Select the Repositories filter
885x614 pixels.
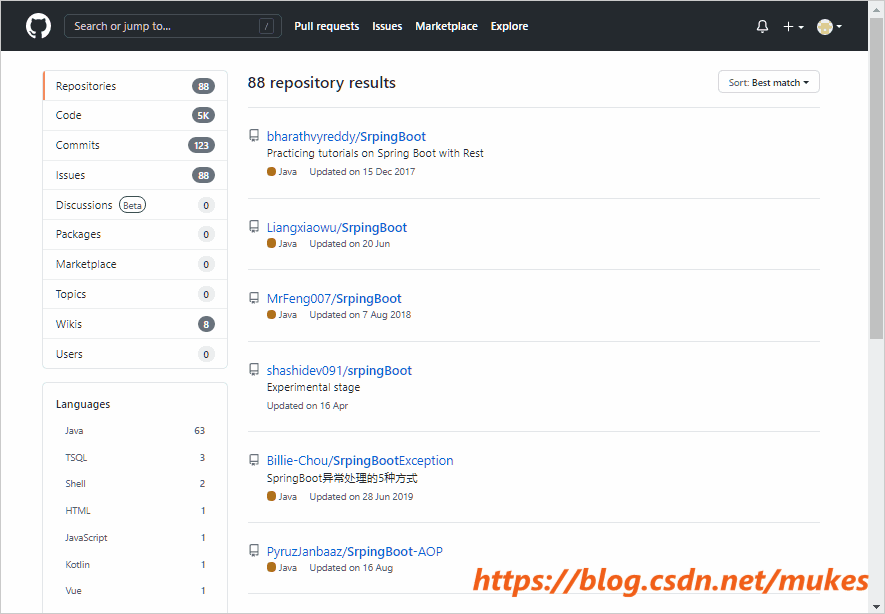pyautogui.click(x=135, y=86)
